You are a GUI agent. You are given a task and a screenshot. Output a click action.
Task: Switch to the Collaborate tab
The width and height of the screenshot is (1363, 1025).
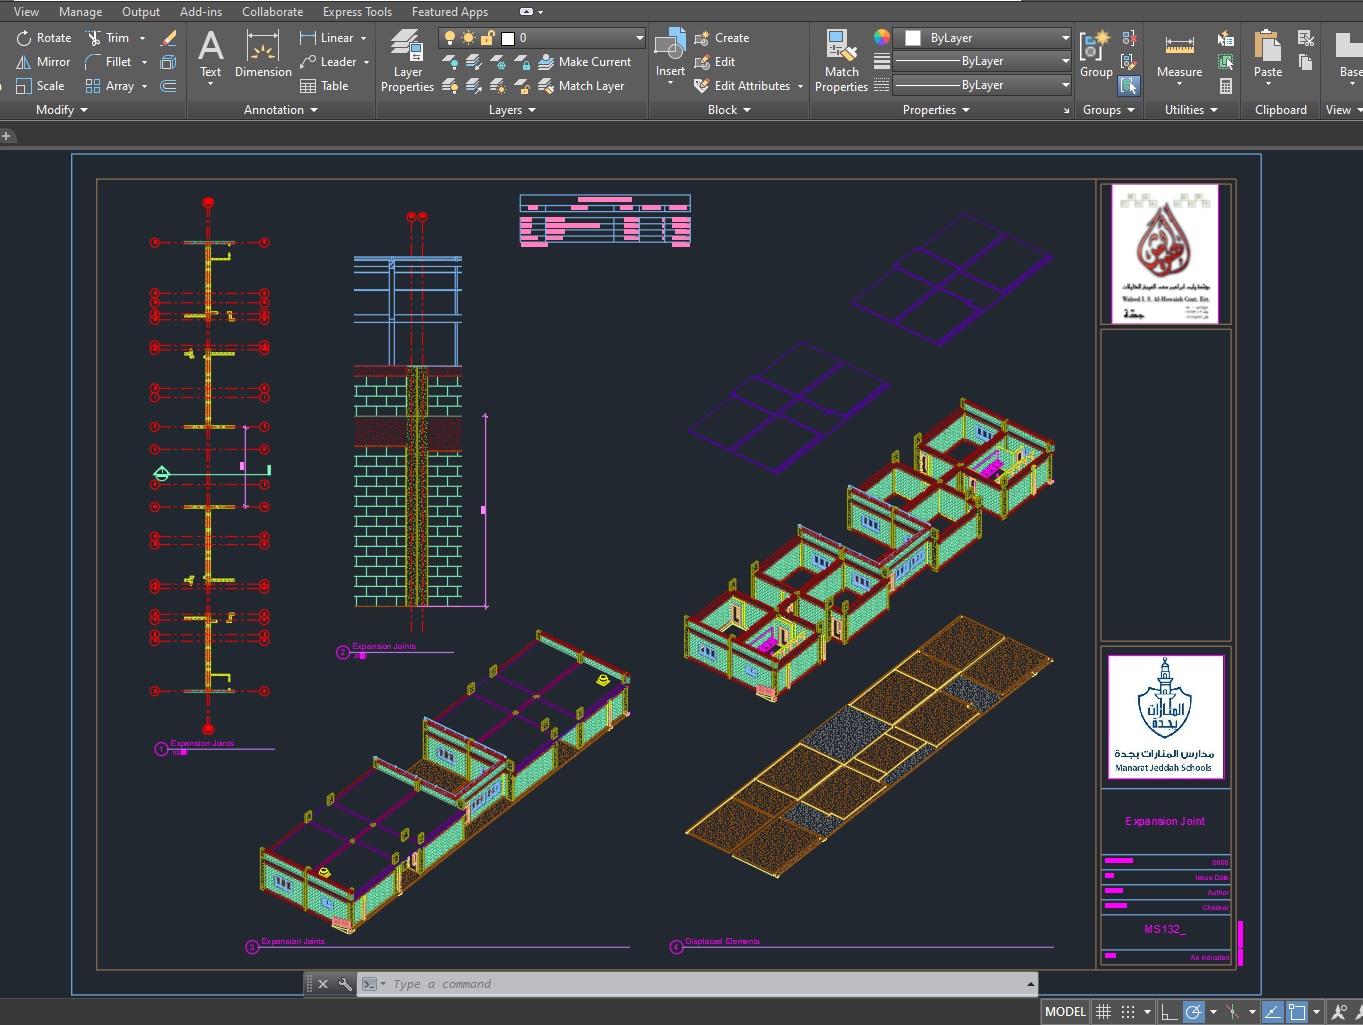pos(272,12)
